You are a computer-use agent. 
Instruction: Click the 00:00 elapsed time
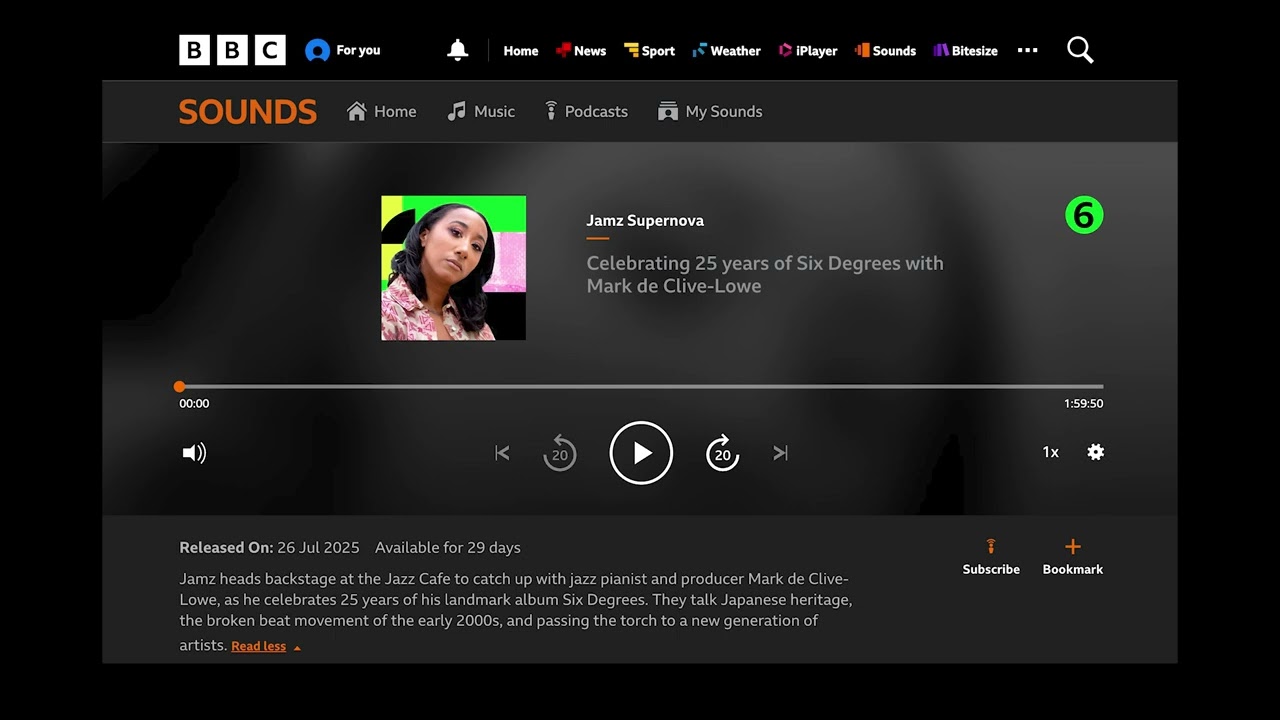[194, 404]
